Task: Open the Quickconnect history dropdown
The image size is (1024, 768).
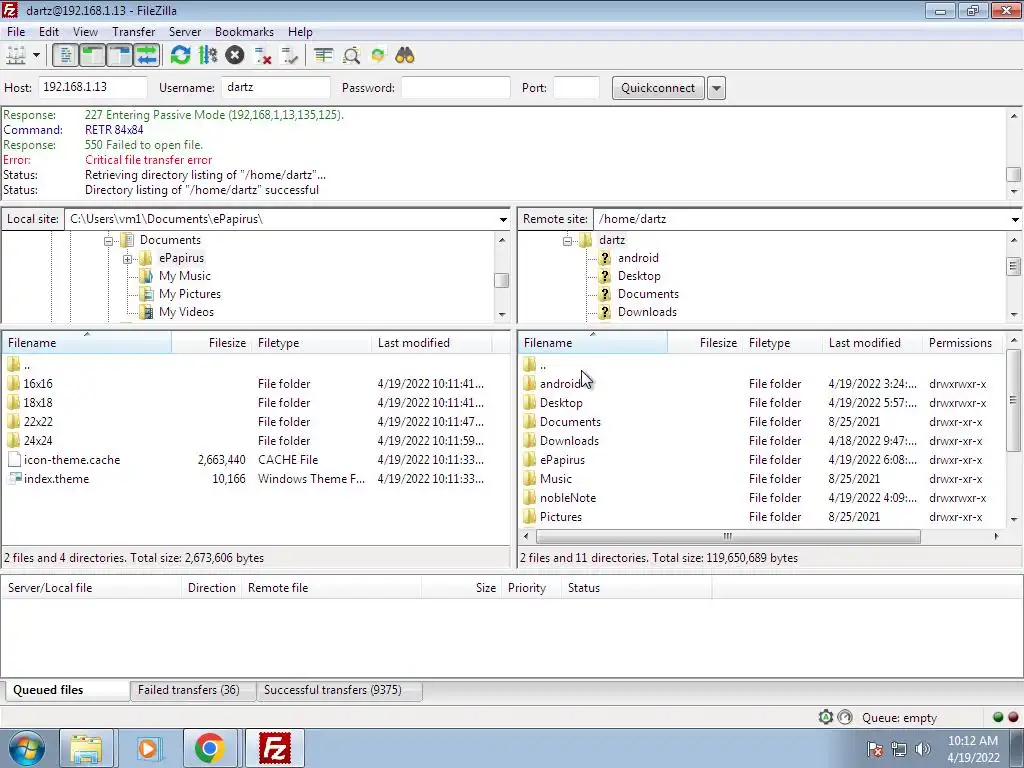Action: pos(716,88)
